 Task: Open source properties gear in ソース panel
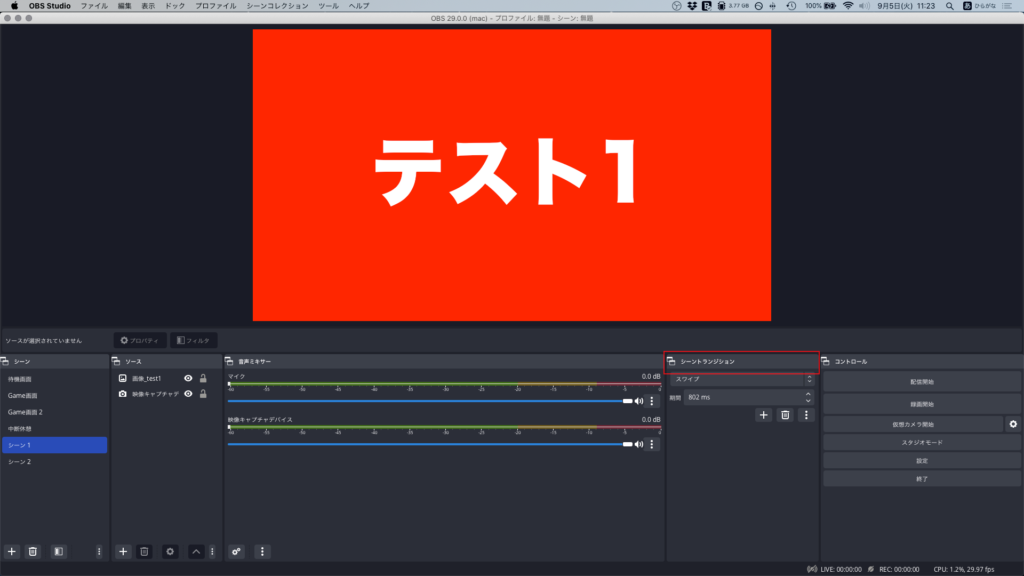coord(170,551)
